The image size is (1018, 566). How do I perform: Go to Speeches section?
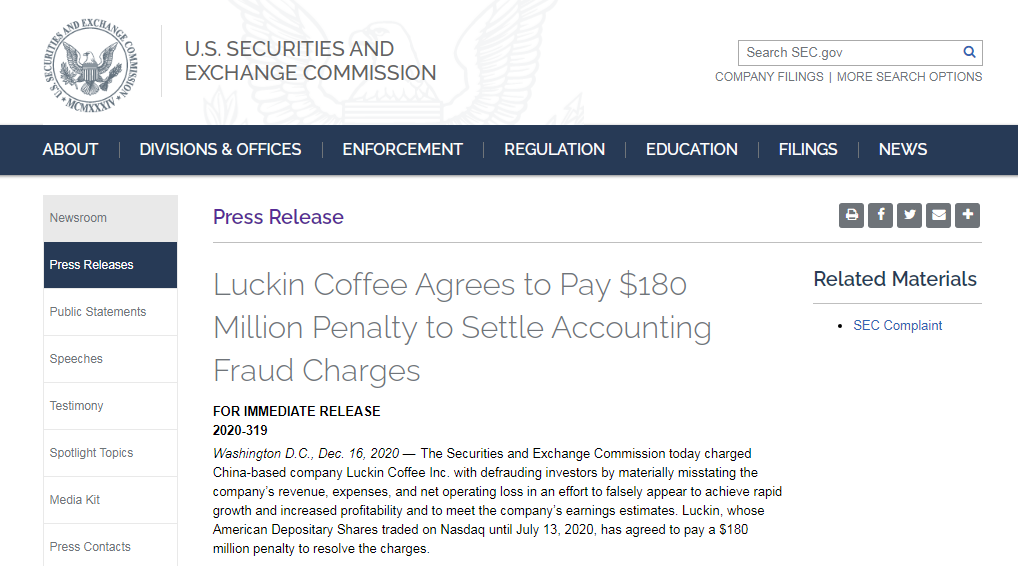tap(76, 359)
